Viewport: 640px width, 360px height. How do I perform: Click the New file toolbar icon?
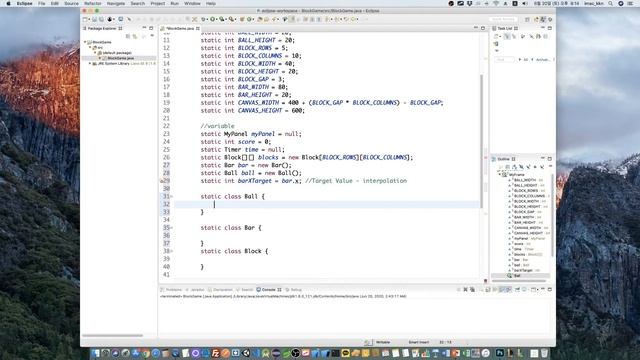[85, 19]
